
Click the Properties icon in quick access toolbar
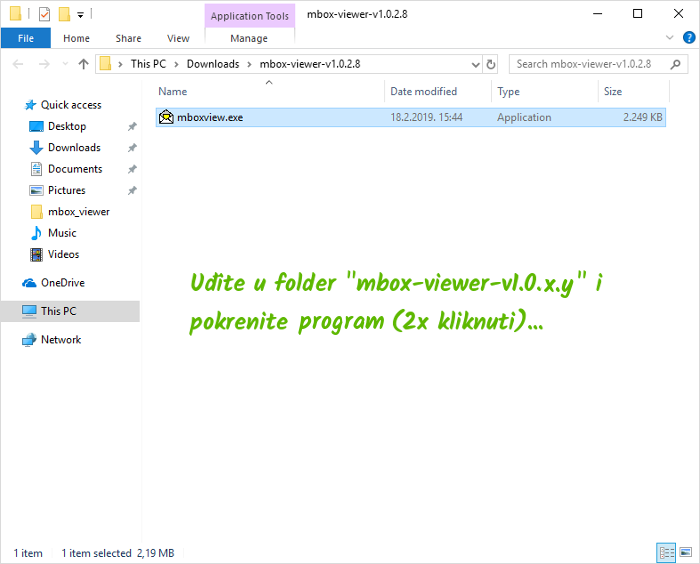pos(44,14)
